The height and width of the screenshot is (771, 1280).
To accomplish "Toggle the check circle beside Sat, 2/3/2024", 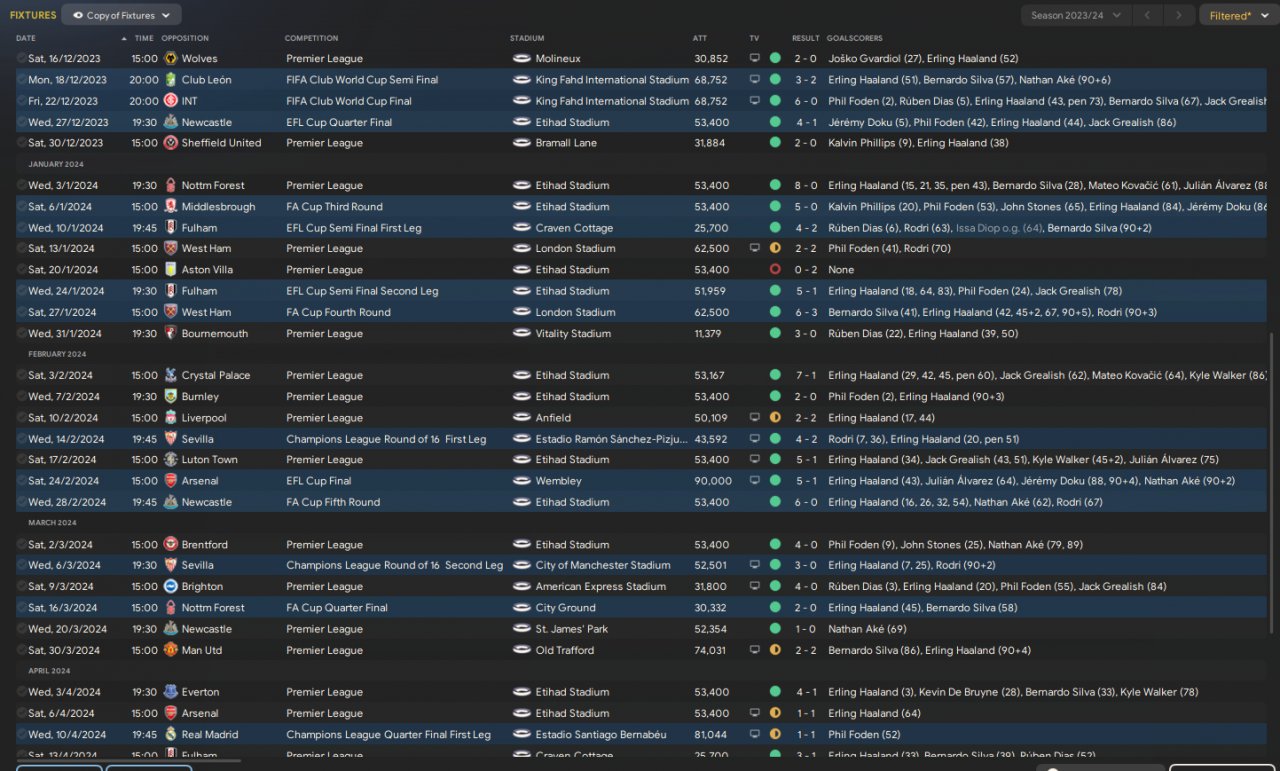I will (22, 545).
